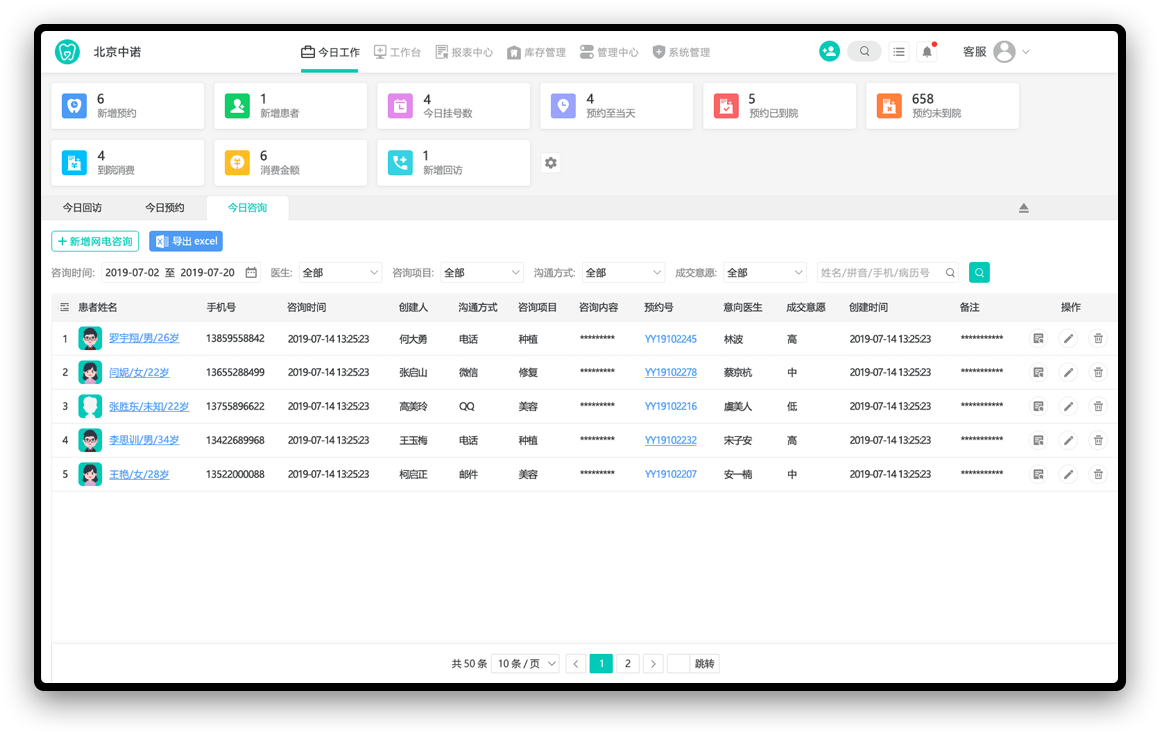
Task: Edit the 罗宇翔 consultation row
Action: 1068,339
